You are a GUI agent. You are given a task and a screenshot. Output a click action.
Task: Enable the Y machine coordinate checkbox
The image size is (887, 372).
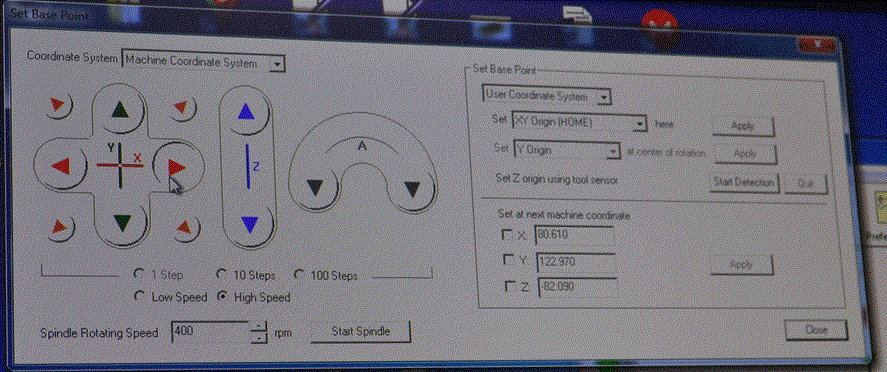coord(509,260)
